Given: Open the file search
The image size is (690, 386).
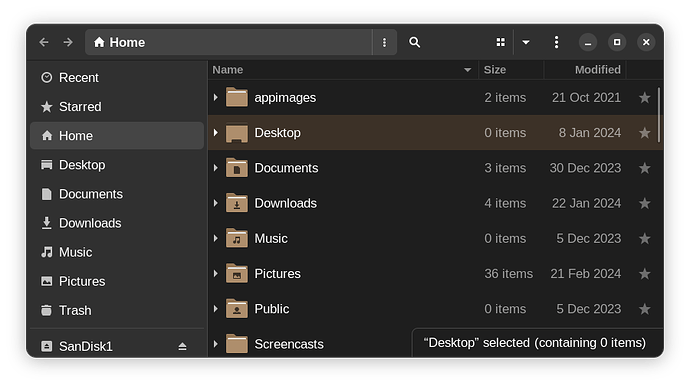Looking at the screenshot, I should pos(415,42).
